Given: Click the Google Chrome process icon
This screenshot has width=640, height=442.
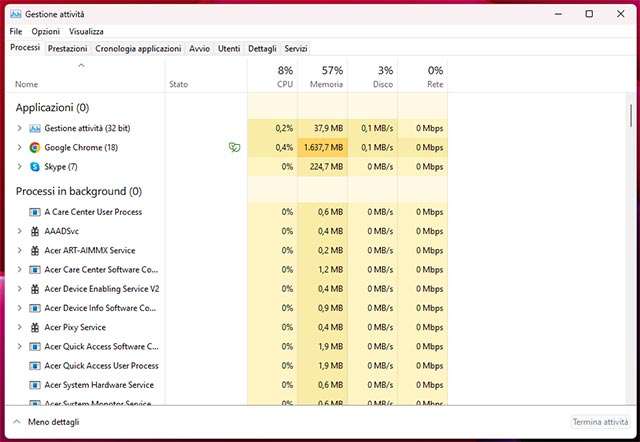Looking at the screenshot, I should pyautogui.click(x=35, y=147).
